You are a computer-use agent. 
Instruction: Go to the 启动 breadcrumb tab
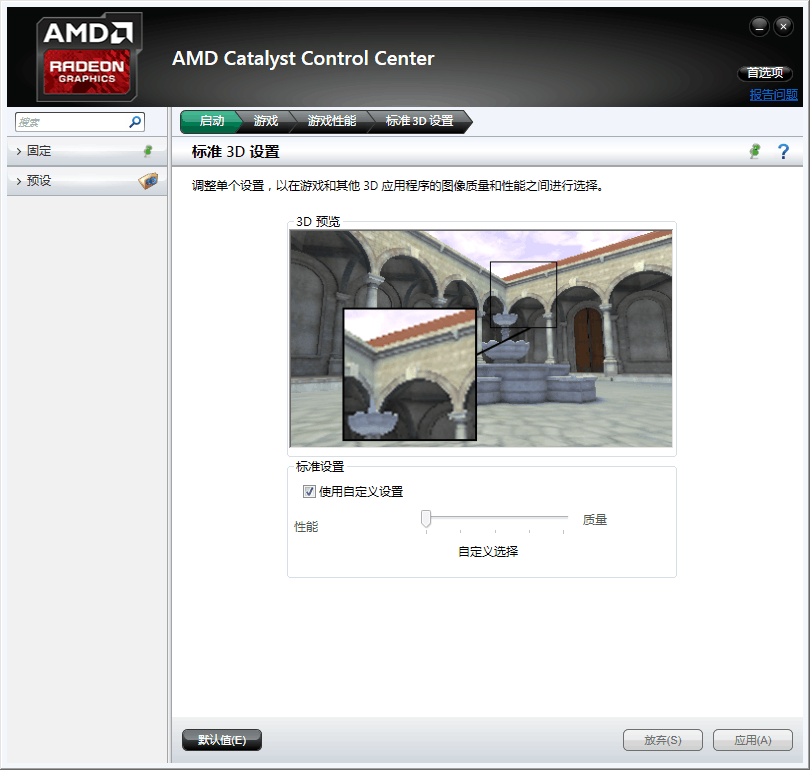click(211, 121)
